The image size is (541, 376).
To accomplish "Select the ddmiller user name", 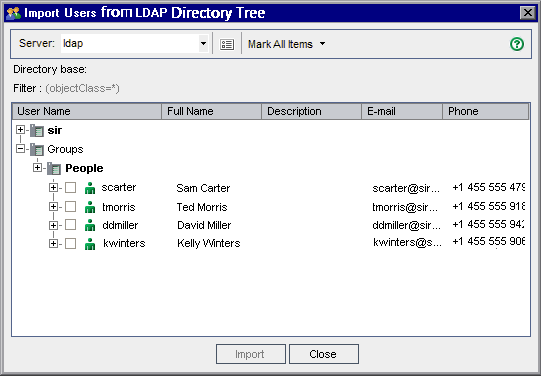I will [120, 225].
